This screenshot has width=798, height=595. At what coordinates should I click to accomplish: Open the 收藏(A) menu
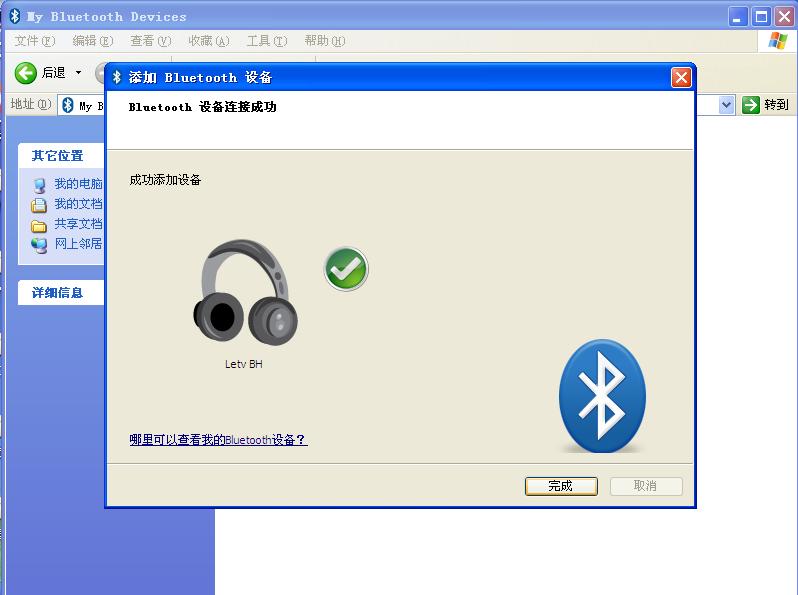[x=209, y=41]
